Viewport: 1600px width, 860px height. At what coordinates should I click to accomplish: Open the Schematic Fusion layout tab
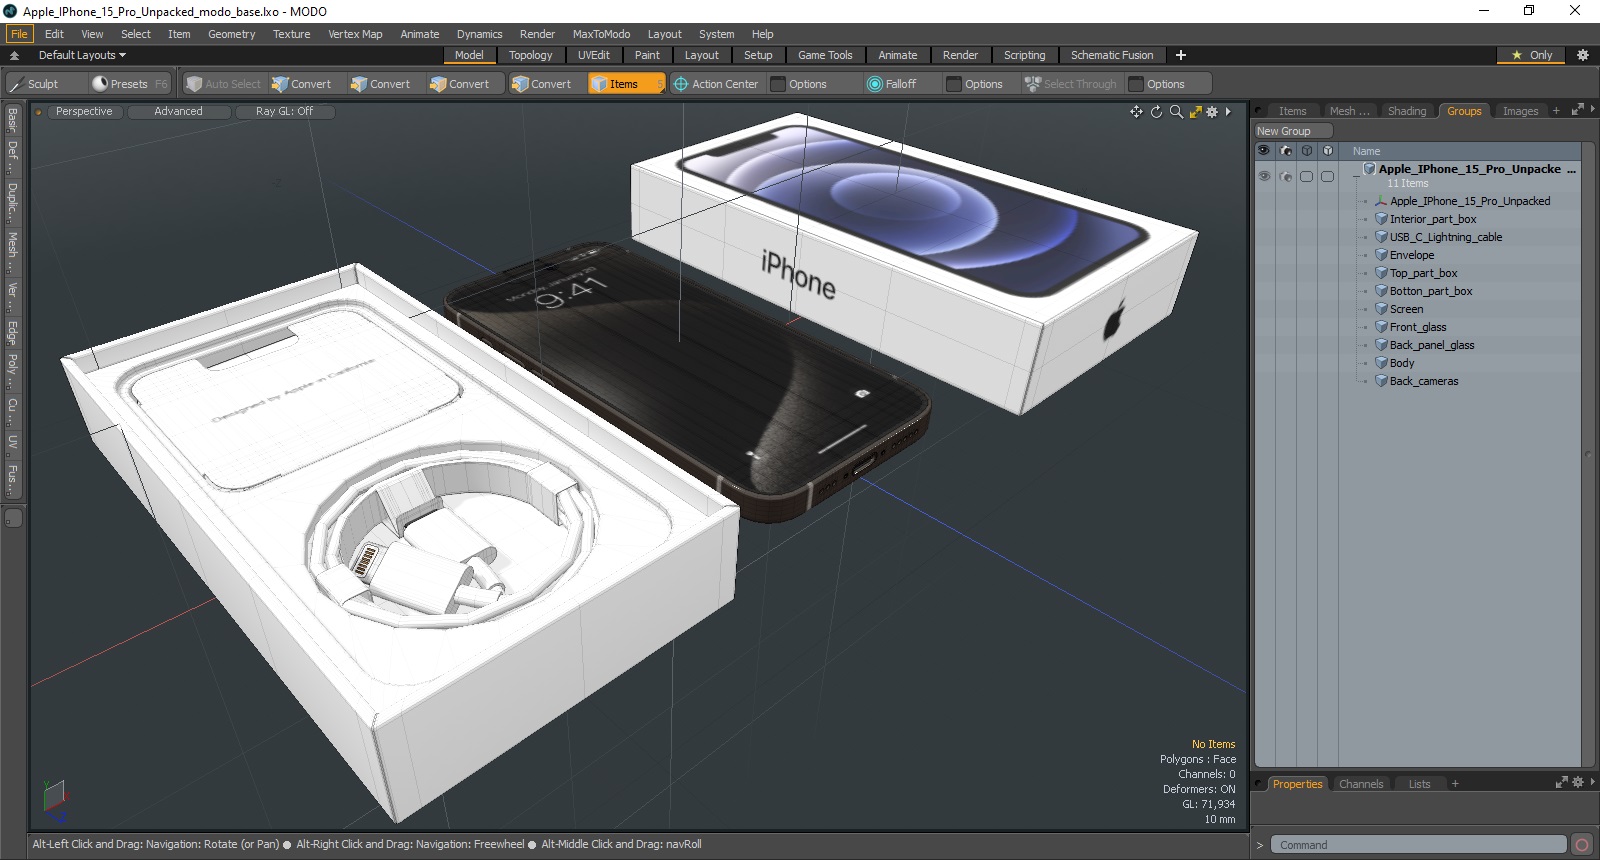(x=1112, y=55)
